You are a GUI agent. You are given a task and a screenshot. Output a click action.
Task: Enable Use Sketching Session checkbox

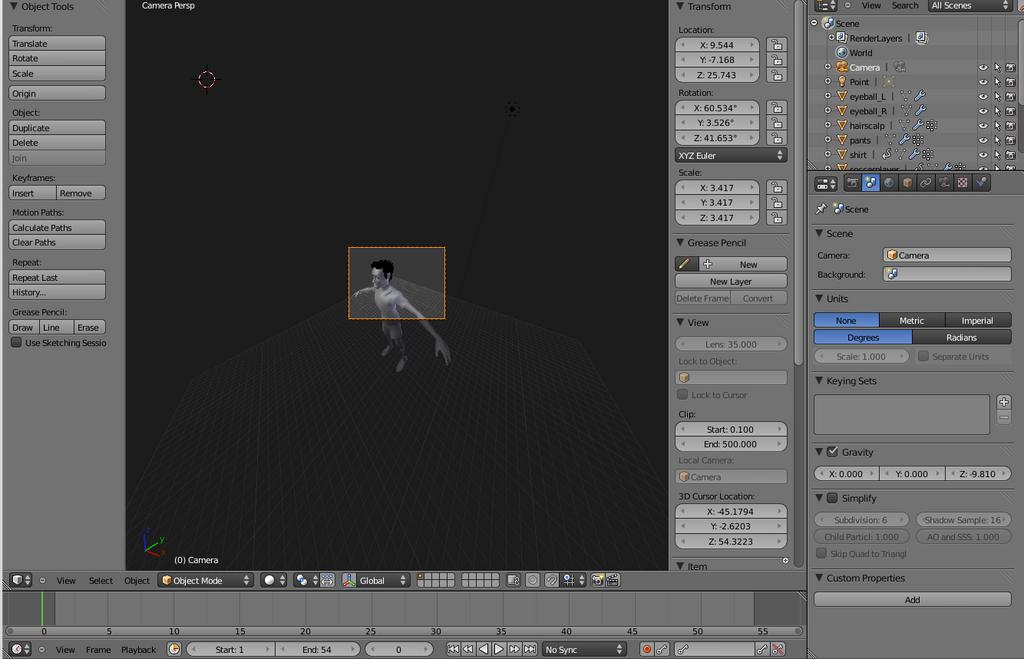tap(16, 342)
